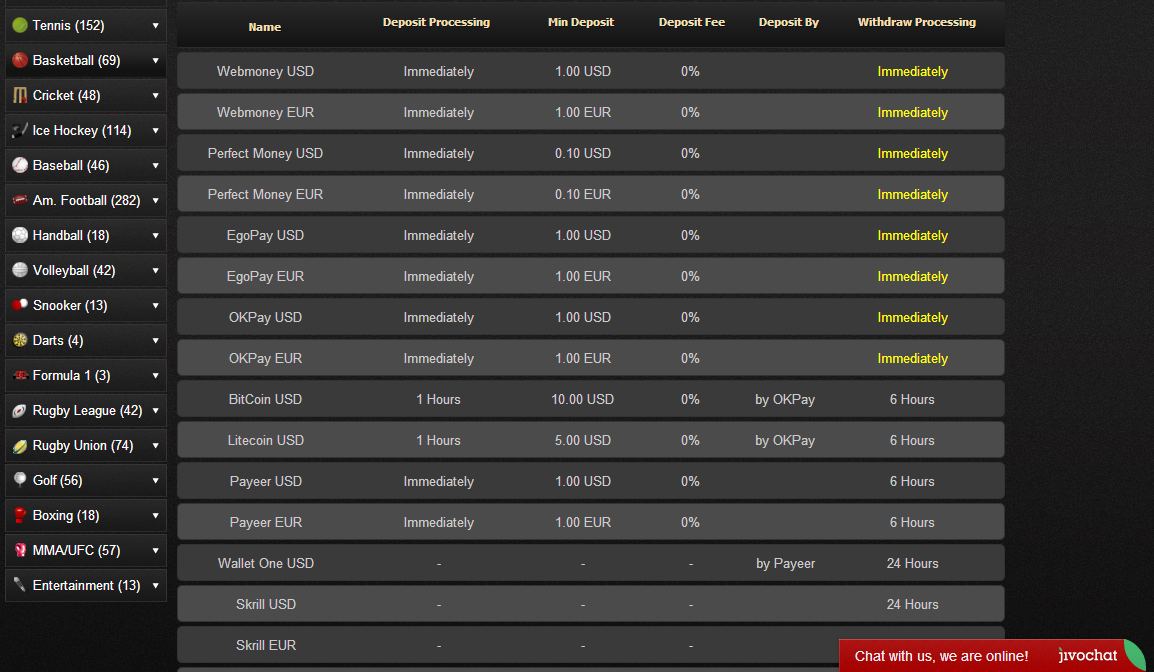Click the Formula 1 car icon

coord(20,375)
